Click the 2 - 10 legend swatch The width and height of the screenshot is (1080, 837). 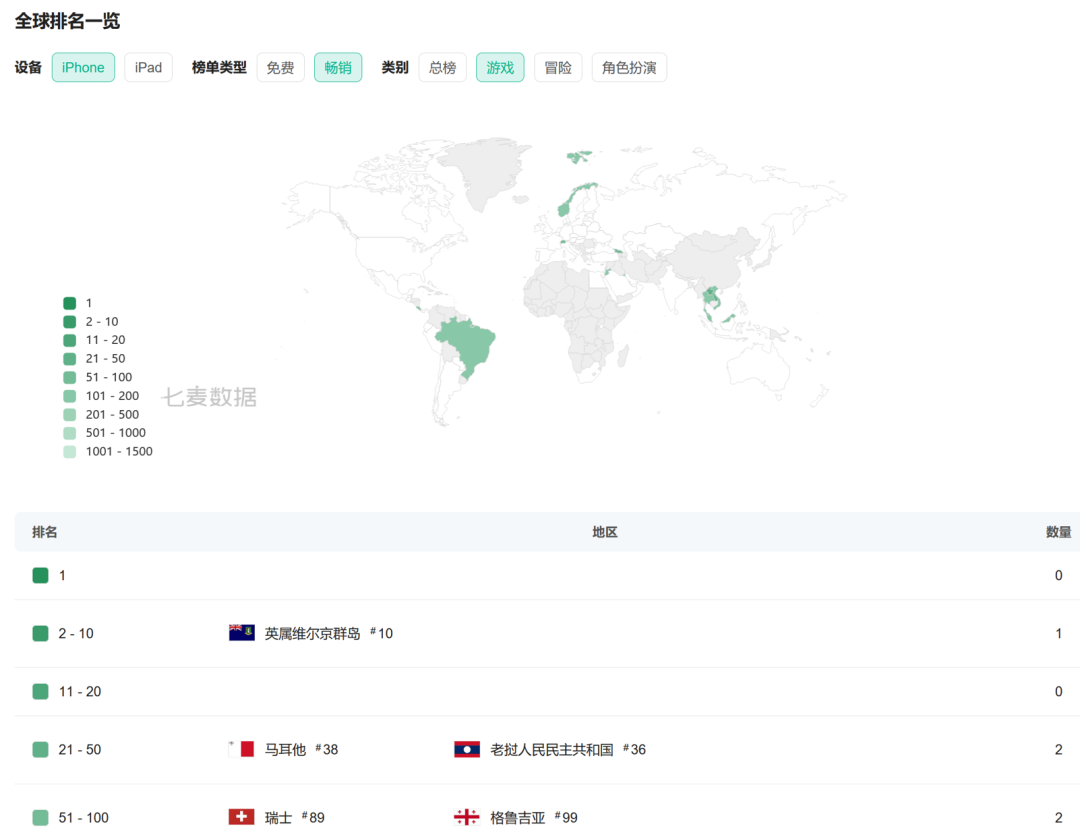pos(70,322)
